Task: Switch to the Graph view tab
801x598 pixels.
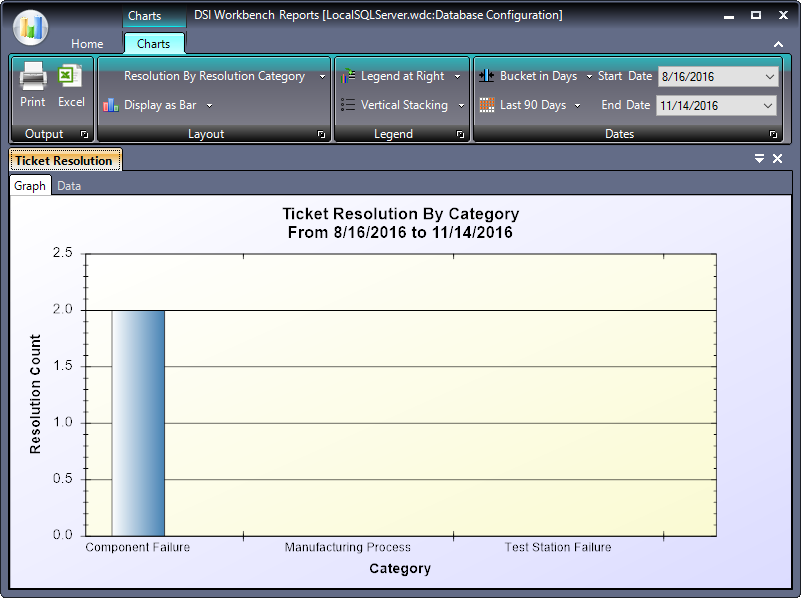Action: 30,186
